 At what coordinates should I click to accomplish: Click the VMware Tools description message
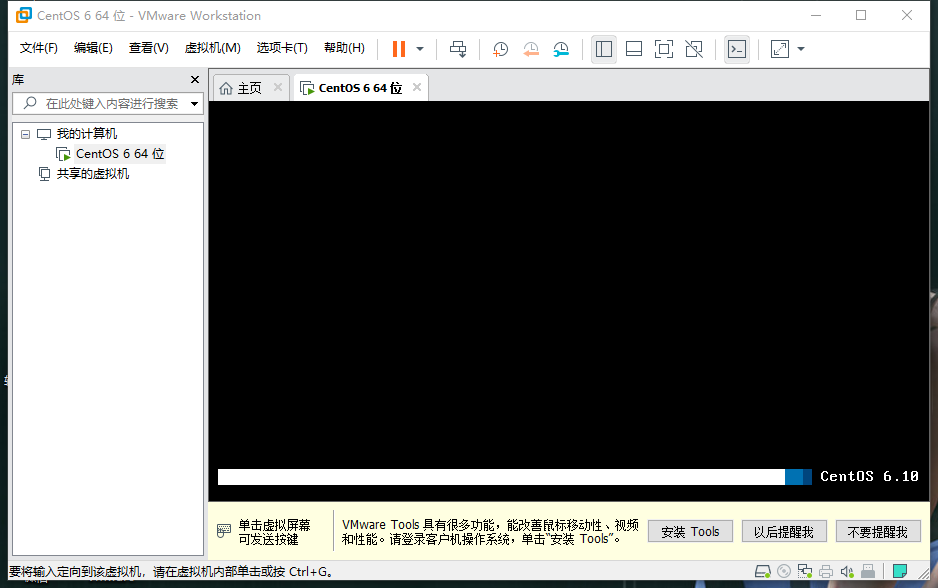490,532
